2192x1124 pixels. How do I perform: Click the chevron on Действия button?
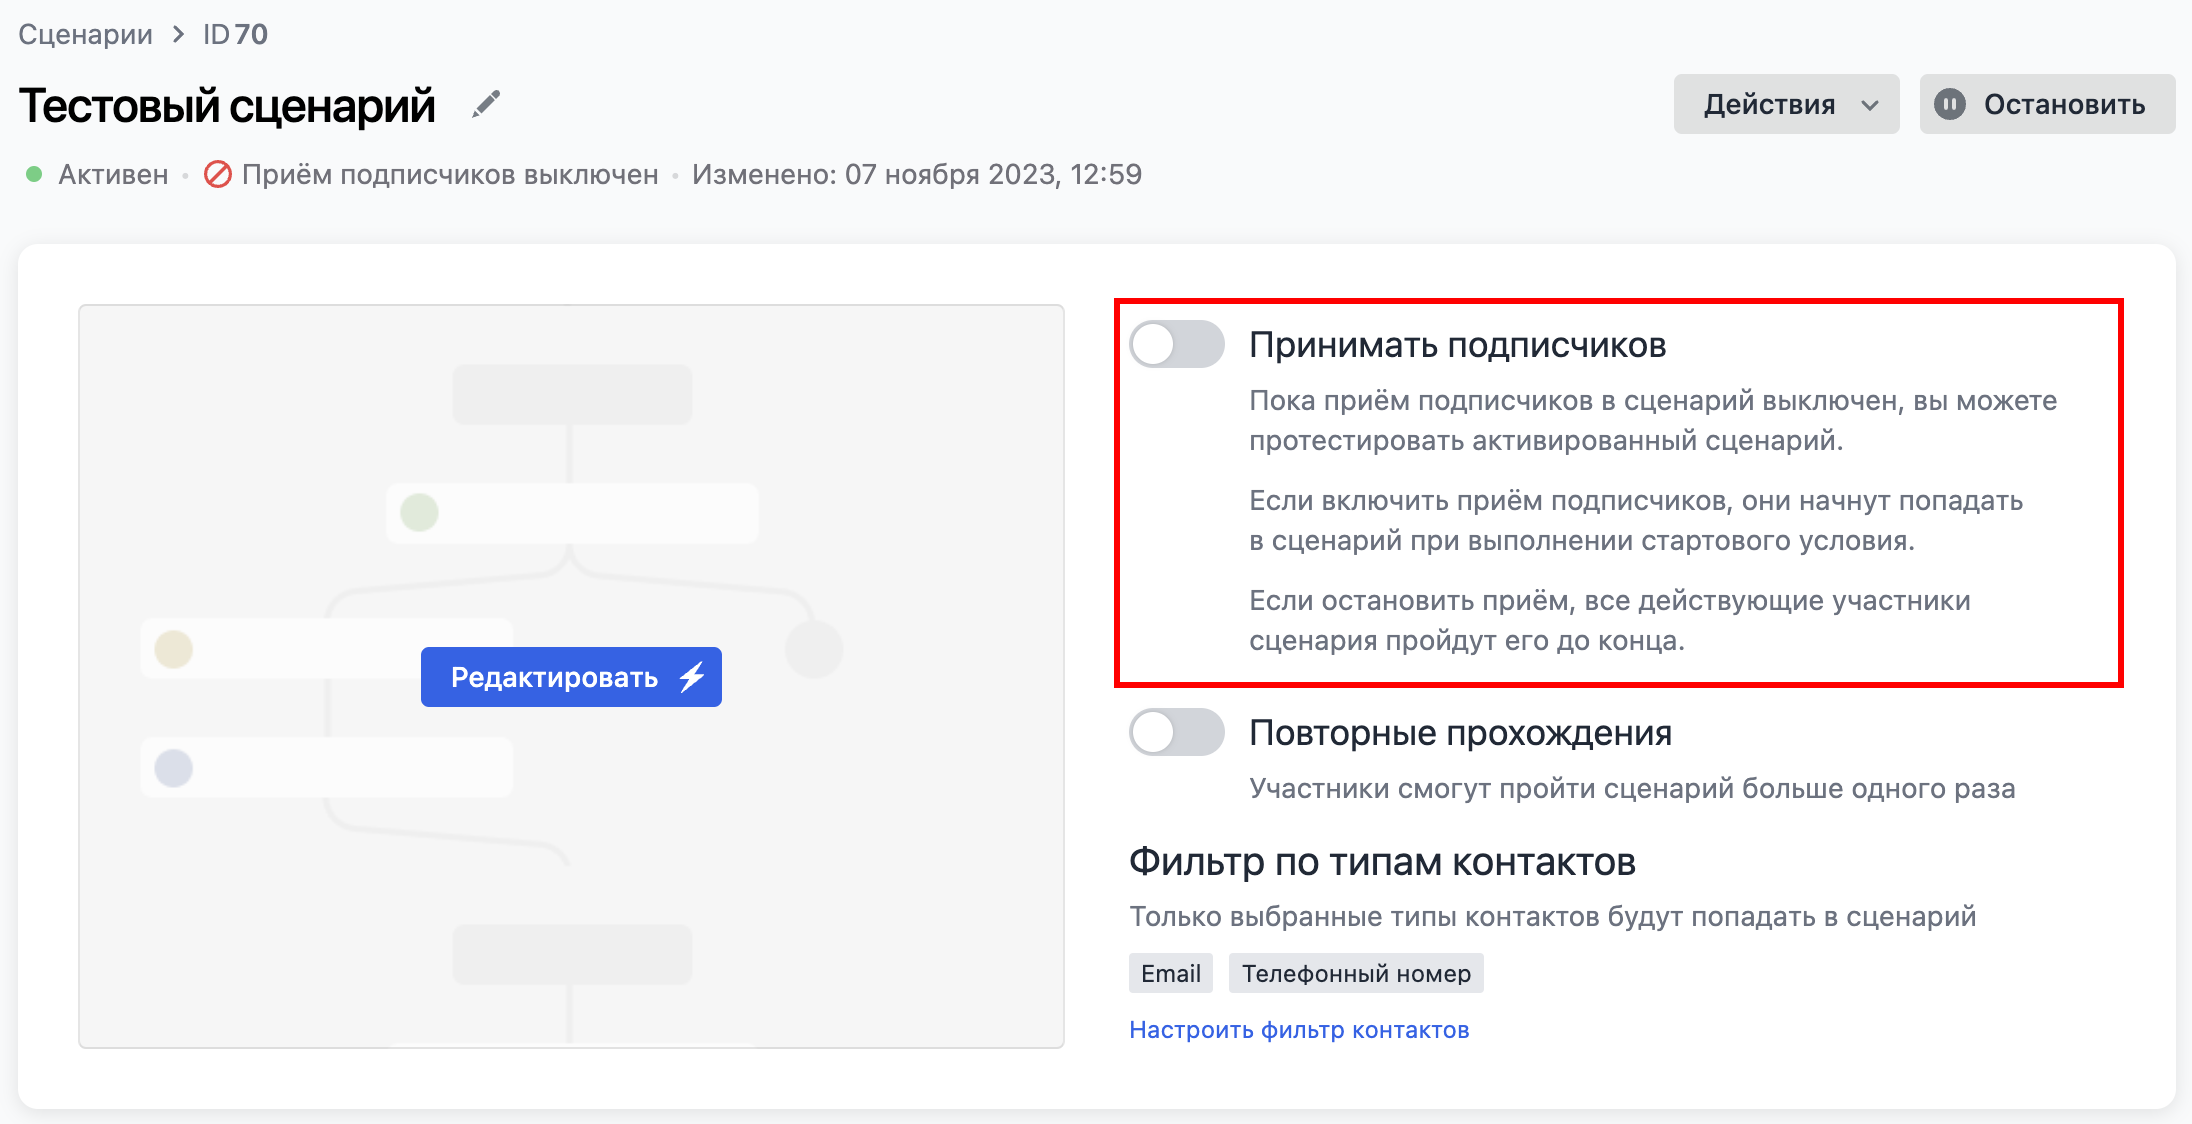click(1870, 104)
